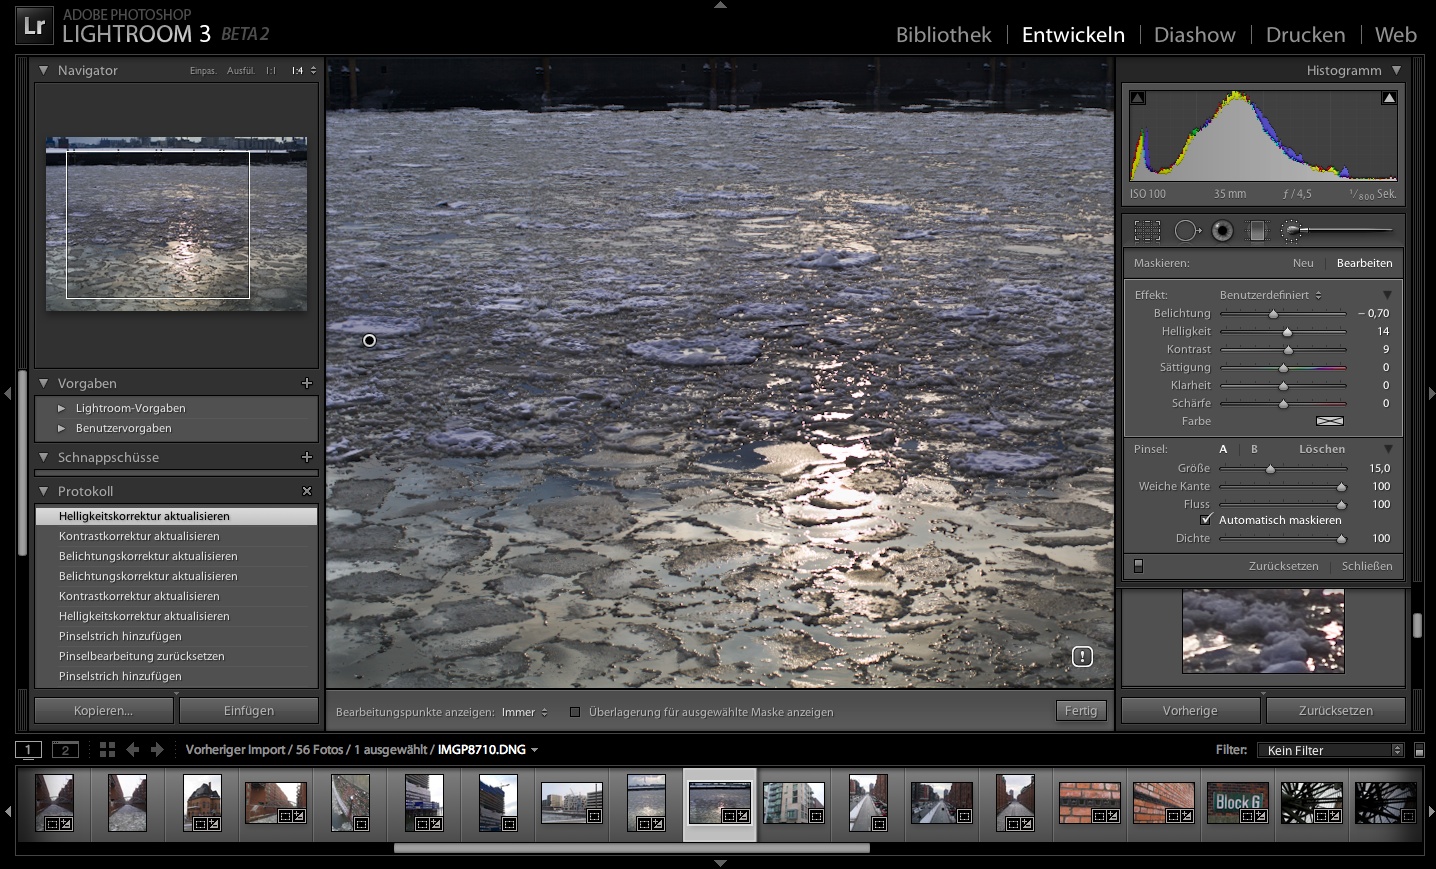Toggle Automatisch maskieren checkbox
The width and height of the screenshot is (1436, 869).
(x=1206, y=519)
